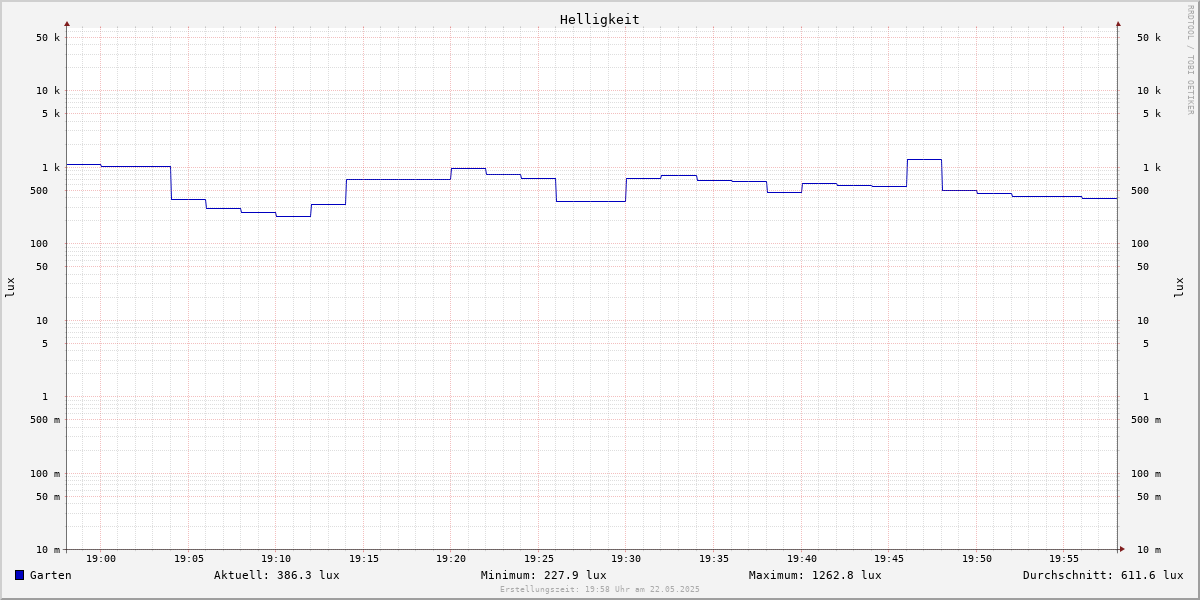Click the left axis 50 k label

[x=48, y=38]
